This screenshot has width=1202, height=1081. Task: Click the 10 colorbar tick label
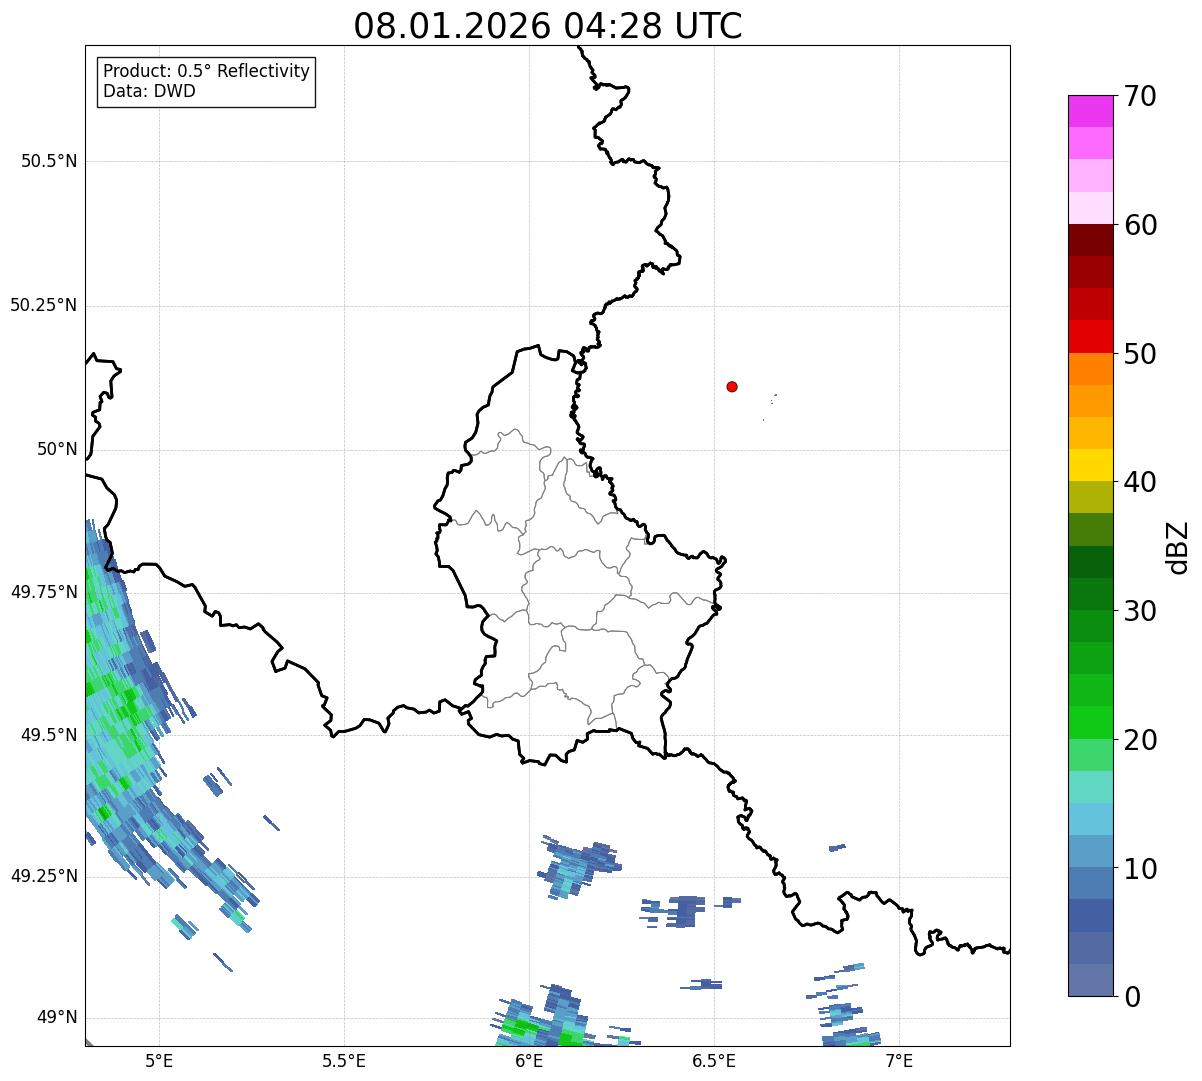coord(1141,869)
